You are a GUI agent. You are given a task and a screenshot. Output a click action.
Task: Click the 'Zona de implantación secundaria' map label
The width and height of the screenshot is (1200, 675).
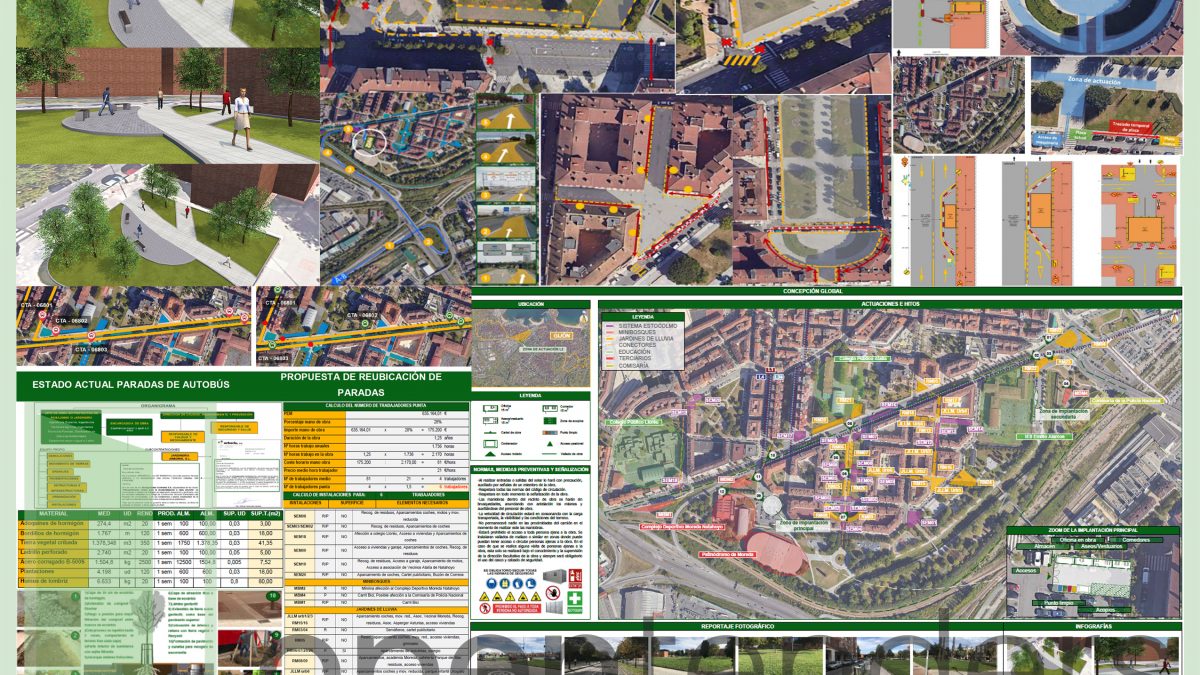point(1064,413)
